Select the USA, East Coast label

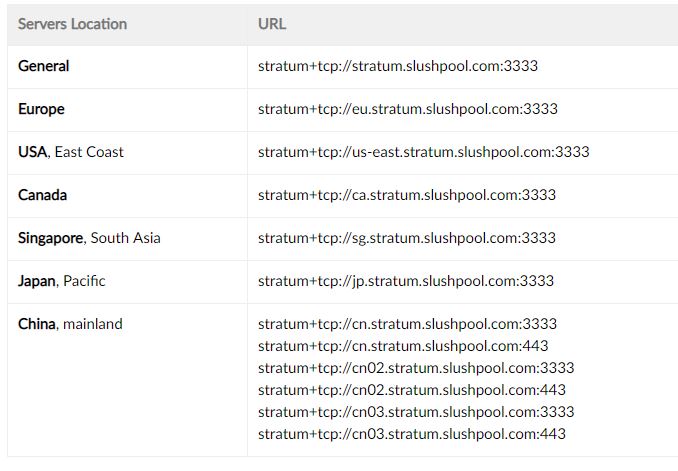70,152
